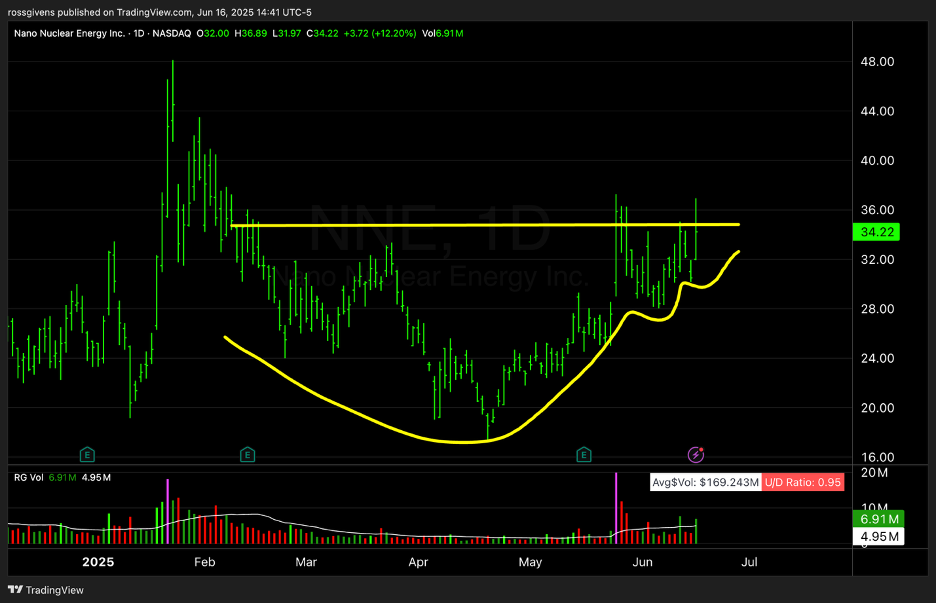Click the Avg$Vol: $169.243M box
The height and width of the screenshot is (604, 936).
point(706,482)
